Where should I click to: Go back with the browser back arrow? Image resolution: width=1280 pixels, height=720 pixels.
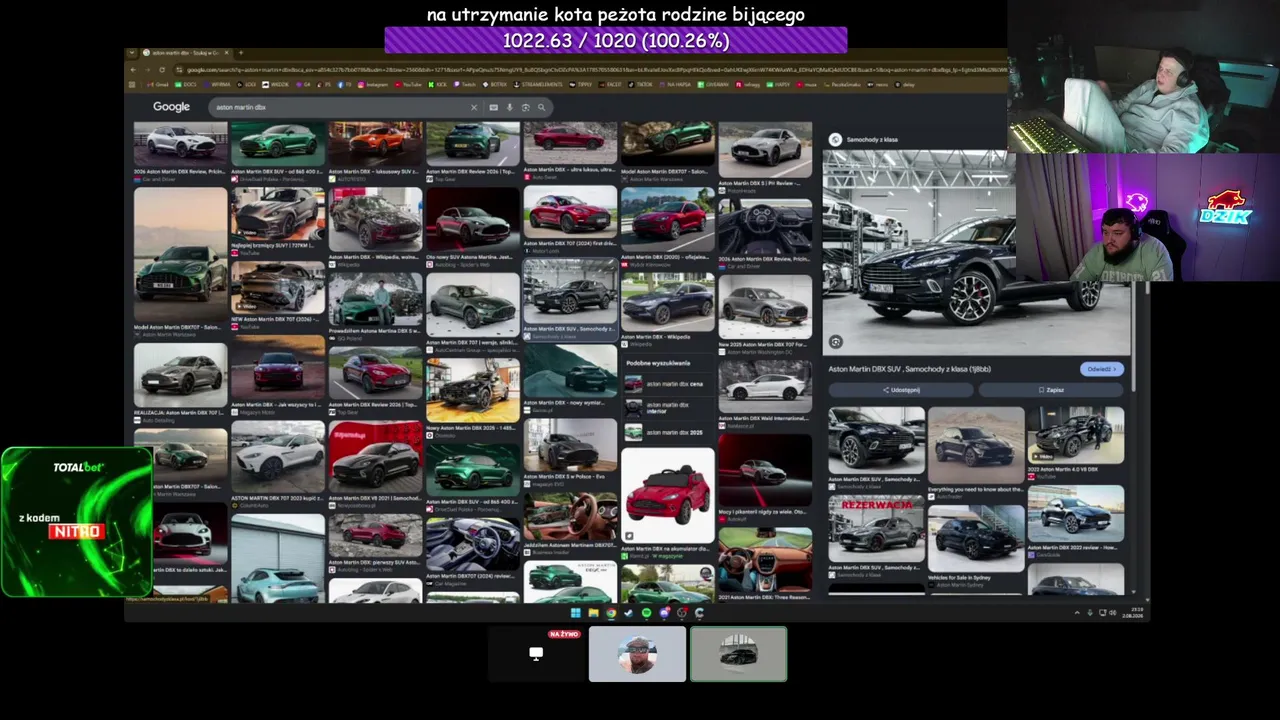coord(134,70)
